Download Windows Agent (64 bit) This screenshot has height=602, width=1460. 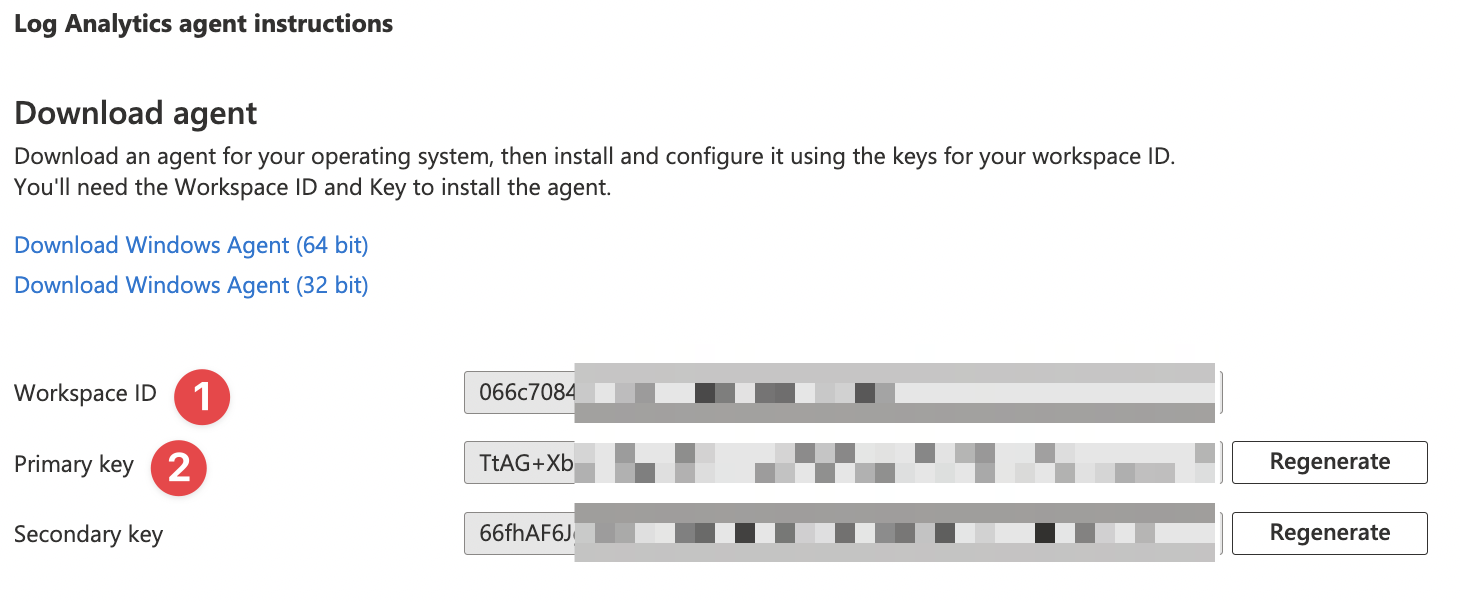[x=190, y=244]
